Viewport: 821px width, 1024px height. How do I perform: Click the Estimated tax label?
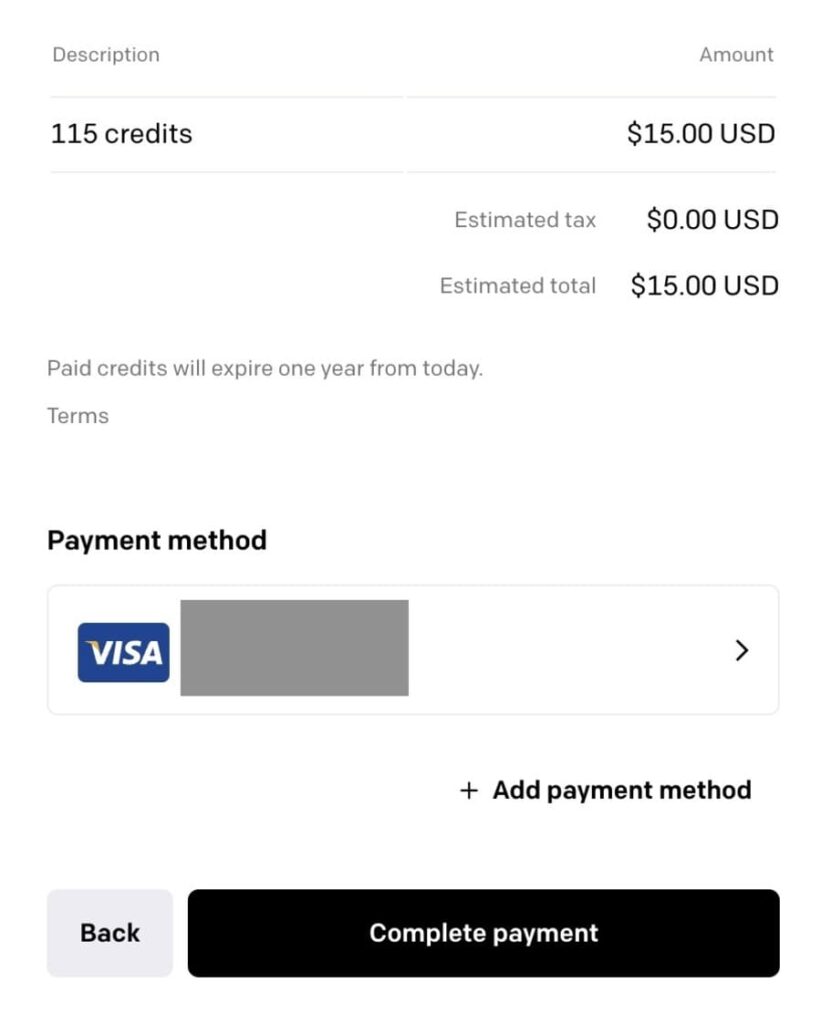[525, 220]
